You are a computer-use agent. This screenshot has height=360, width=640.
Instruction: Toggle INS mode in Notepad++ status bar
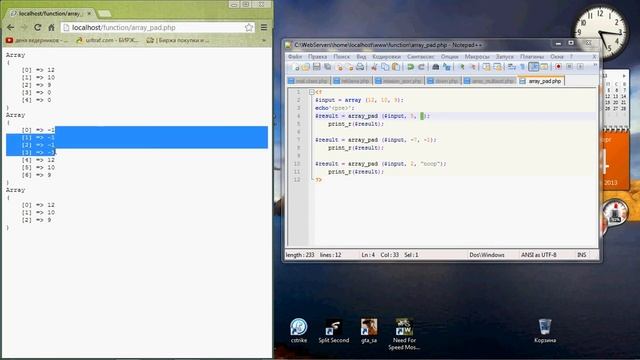(x=582, y=255)
